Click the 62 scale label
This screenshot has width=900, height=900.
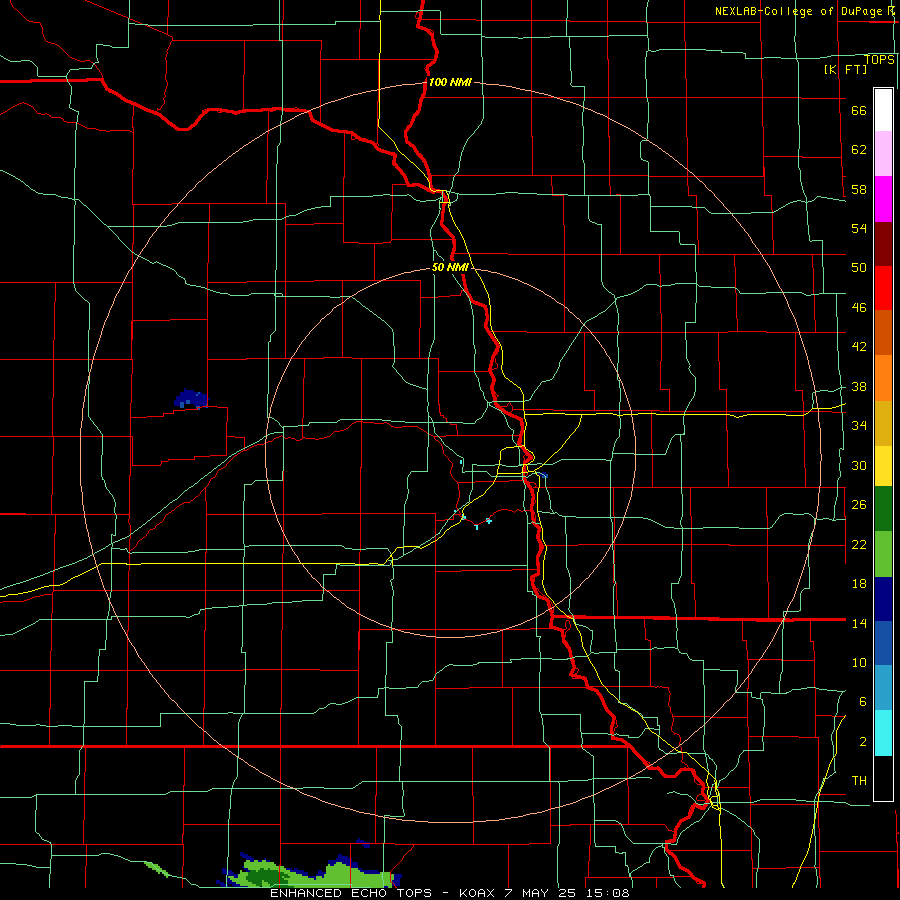point(859,150)
